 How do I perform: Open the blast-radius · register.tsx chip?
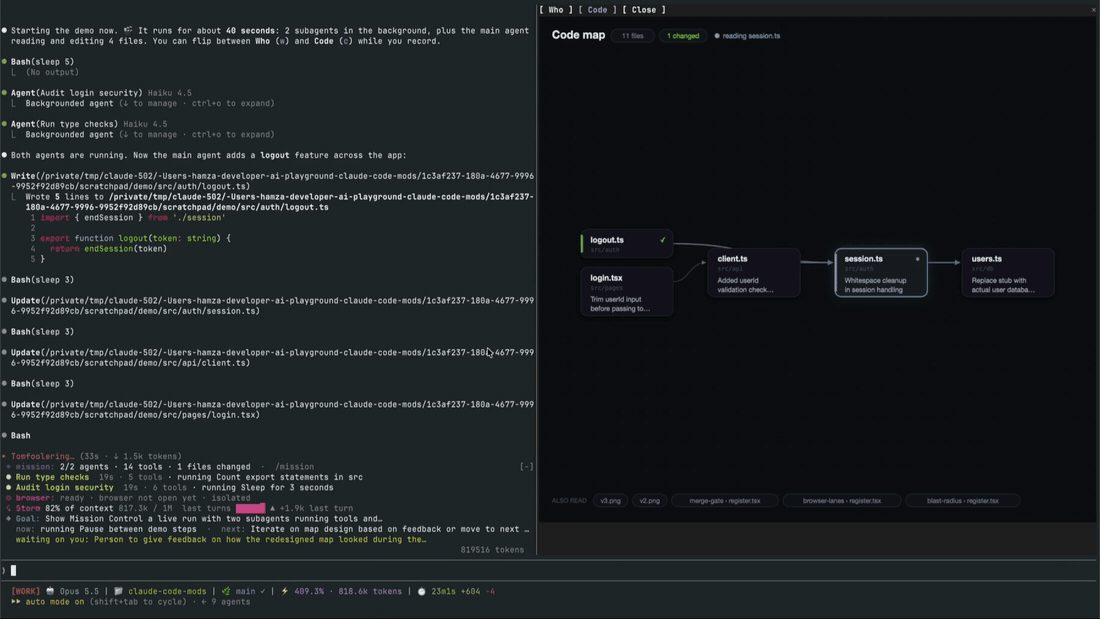[x=962, y=500]
